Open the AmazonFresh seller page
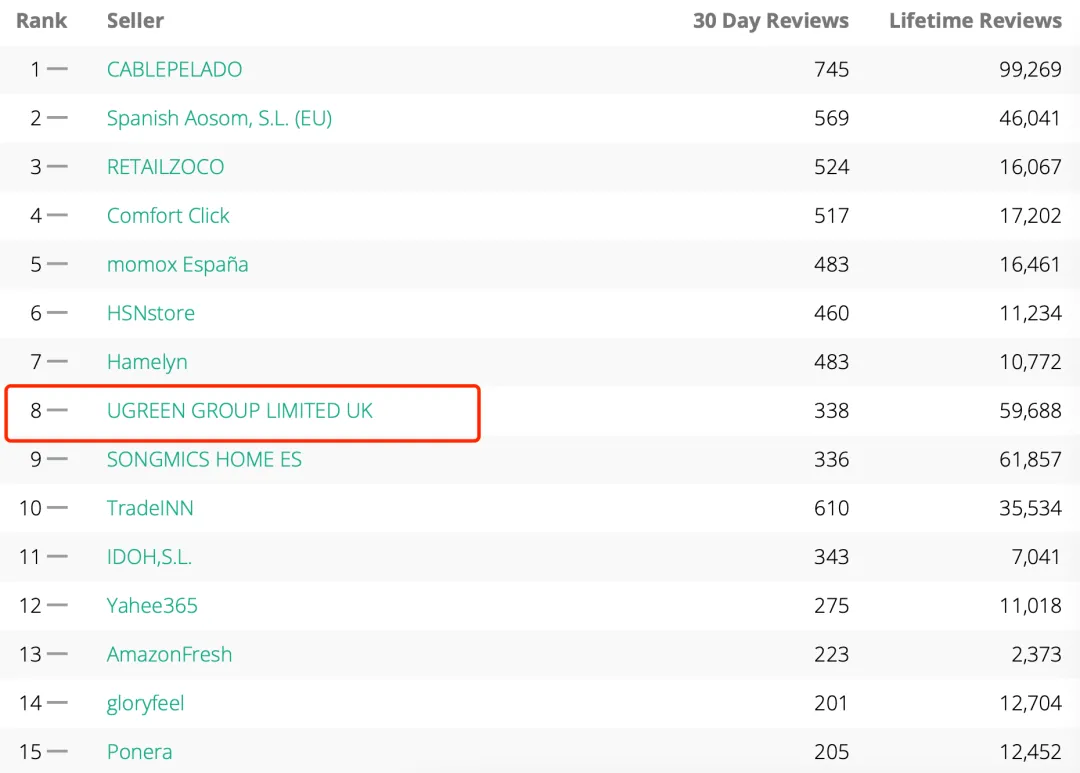The height and width of the screenshot is (773, 1080). point(169,655)
